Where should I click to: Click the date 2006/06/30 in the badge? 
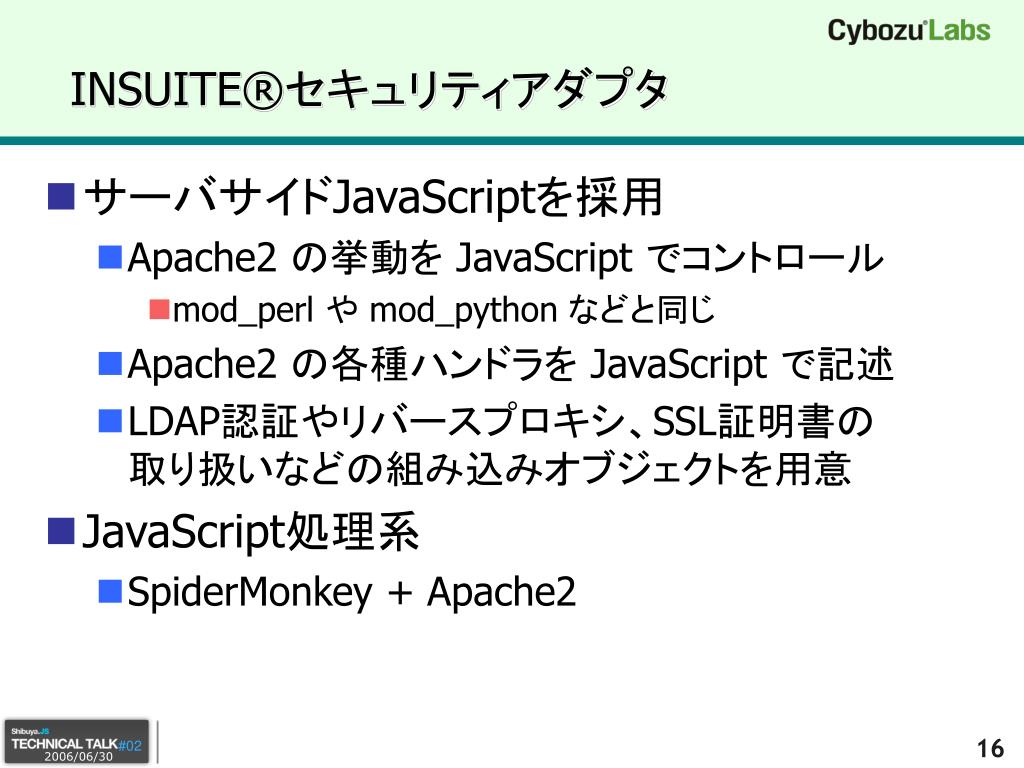coord(78,757)
